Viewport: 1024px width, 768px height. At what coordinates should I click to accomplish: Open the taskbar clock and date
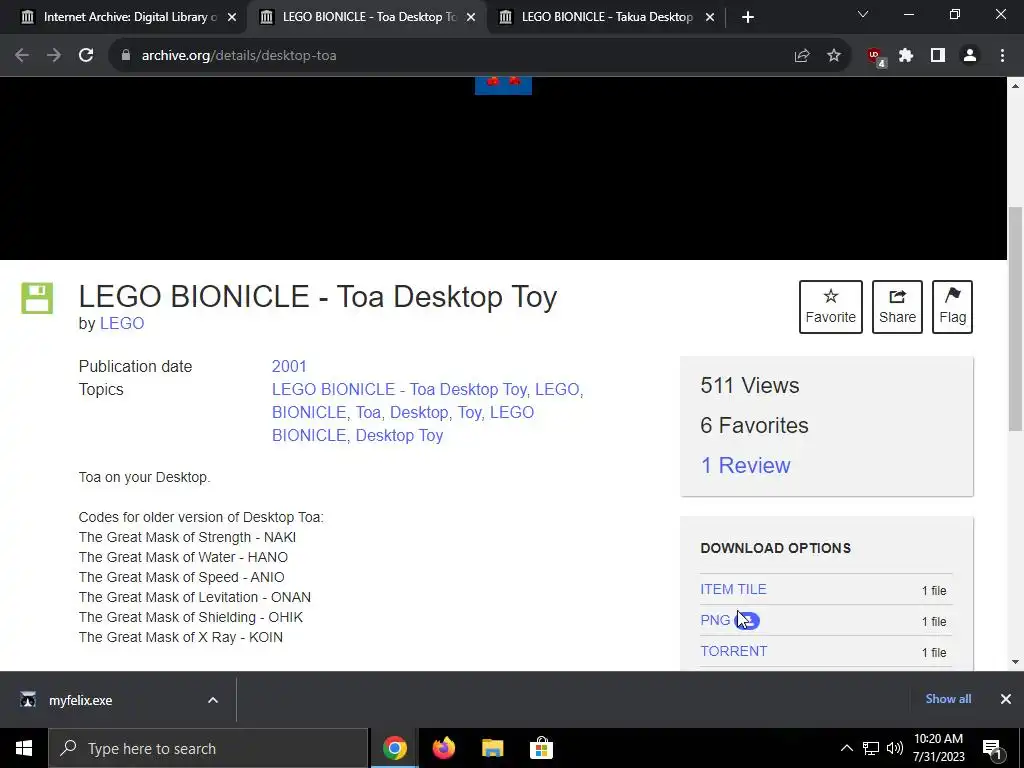click(938, 748)
